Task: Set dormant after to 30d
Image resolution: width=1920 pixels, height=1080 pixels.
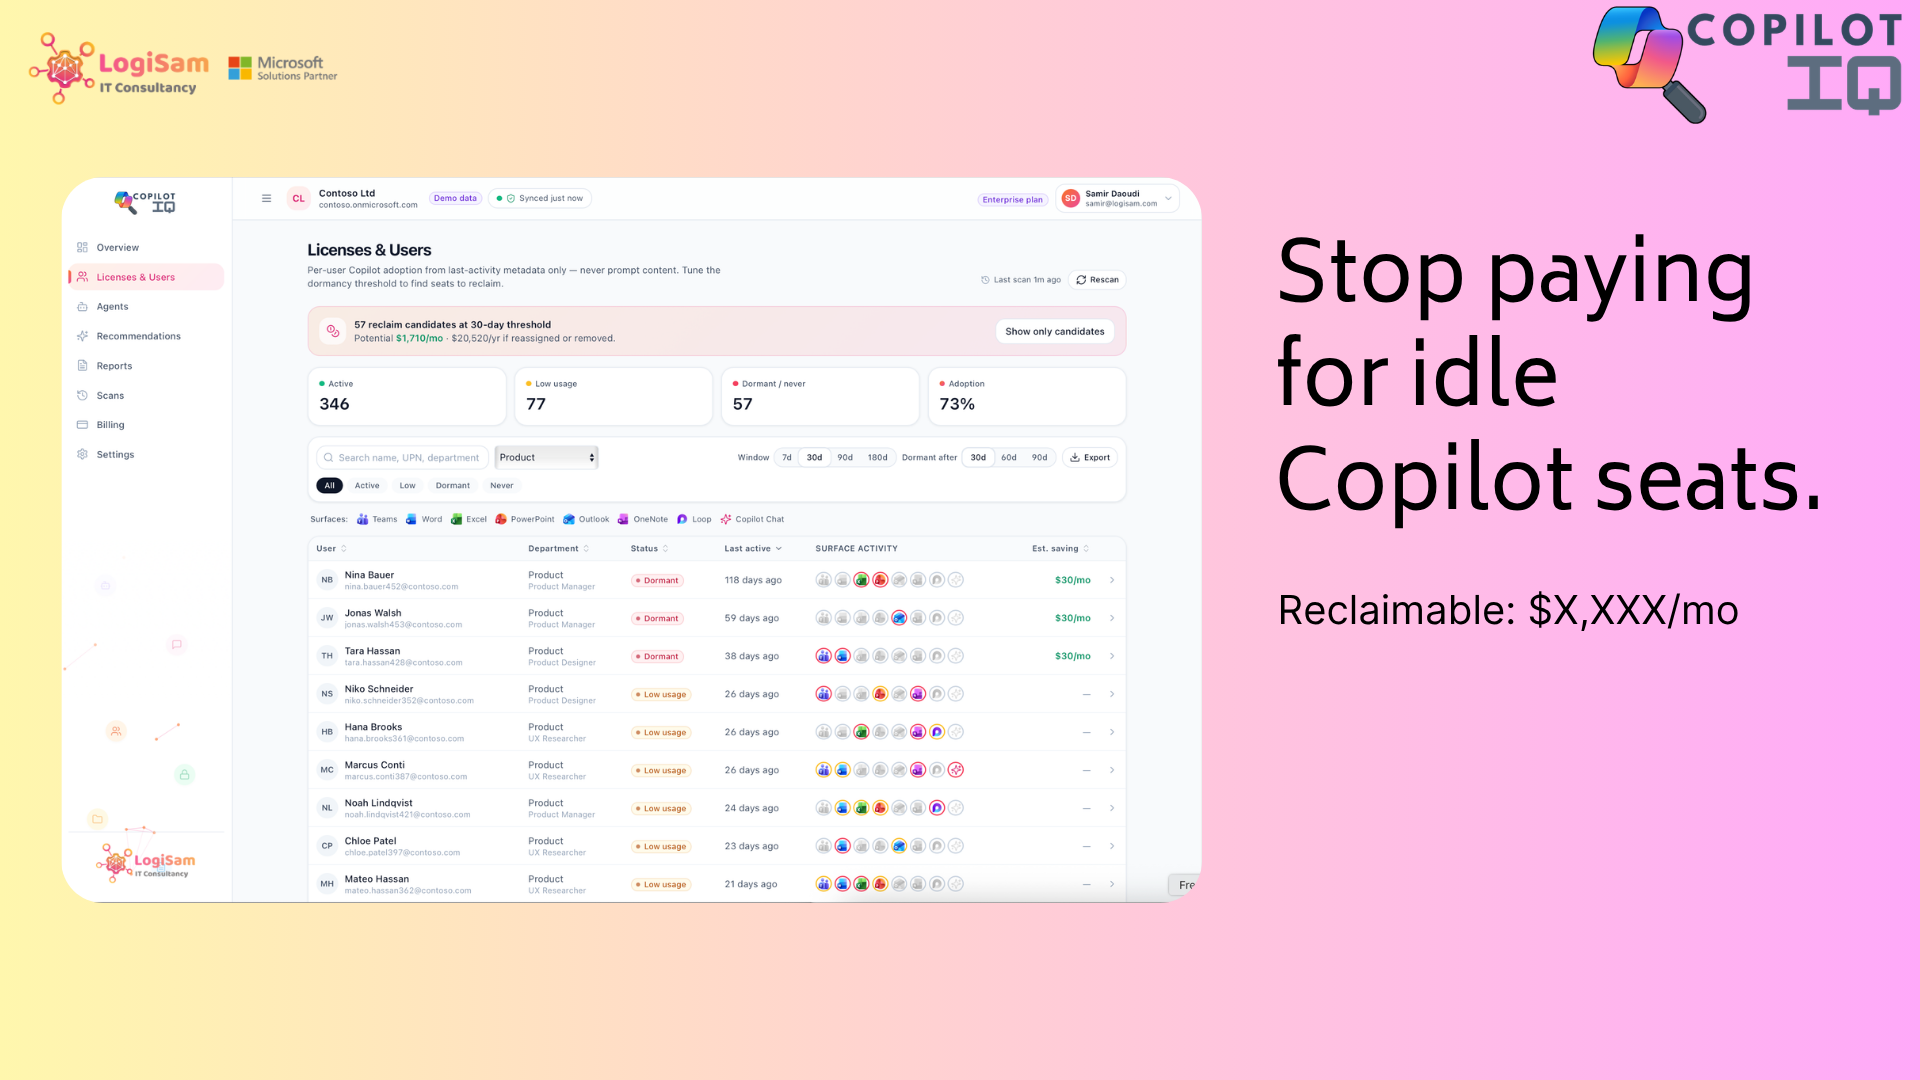Action: [978, 457]
